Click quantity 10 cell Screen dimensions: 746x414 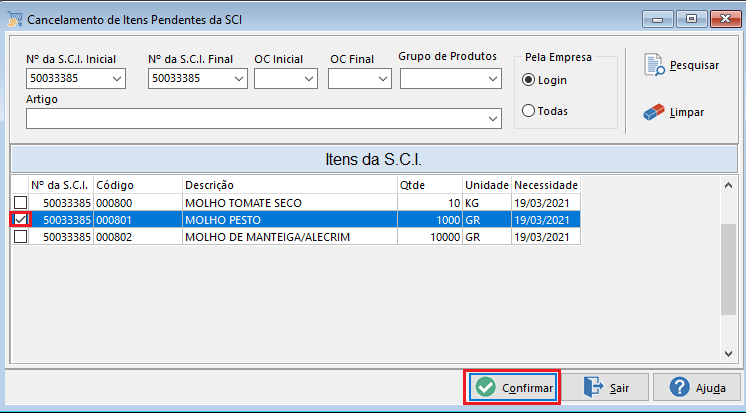tap(430, 203)
